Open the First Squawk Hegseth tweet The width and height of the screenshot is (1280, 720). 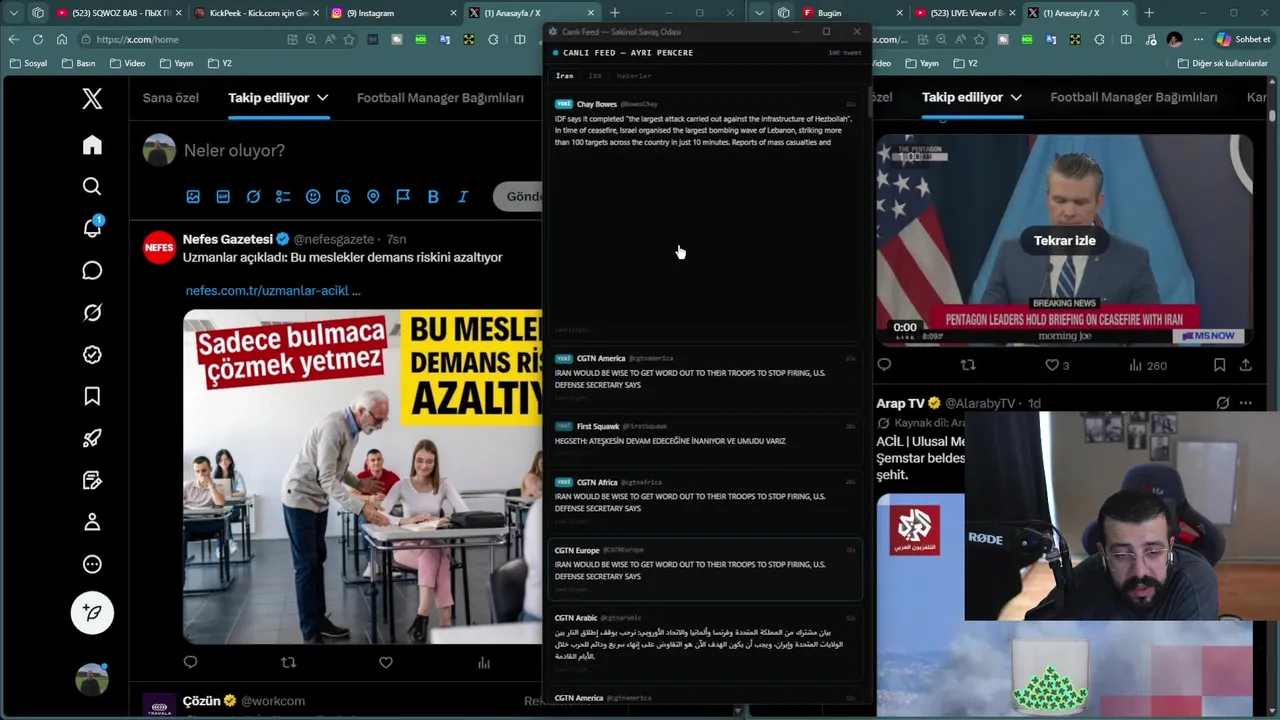pyautogui.click(x=705, y=438)
